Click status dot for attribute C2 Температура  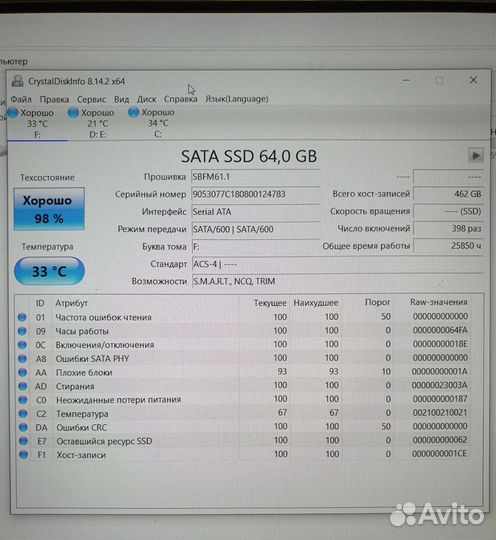point(23,414)
